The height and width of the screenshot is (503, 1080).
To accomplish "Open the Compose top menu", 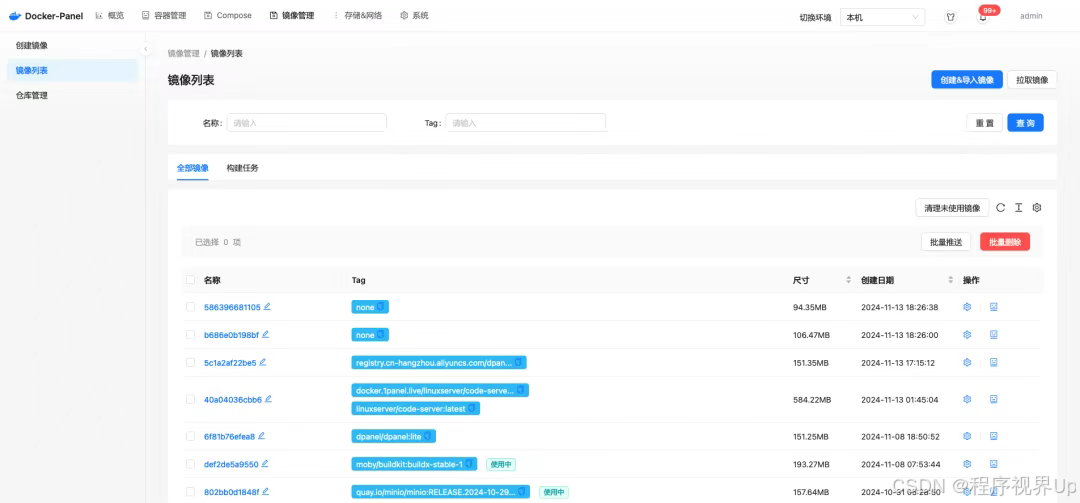I will [228, 15].
